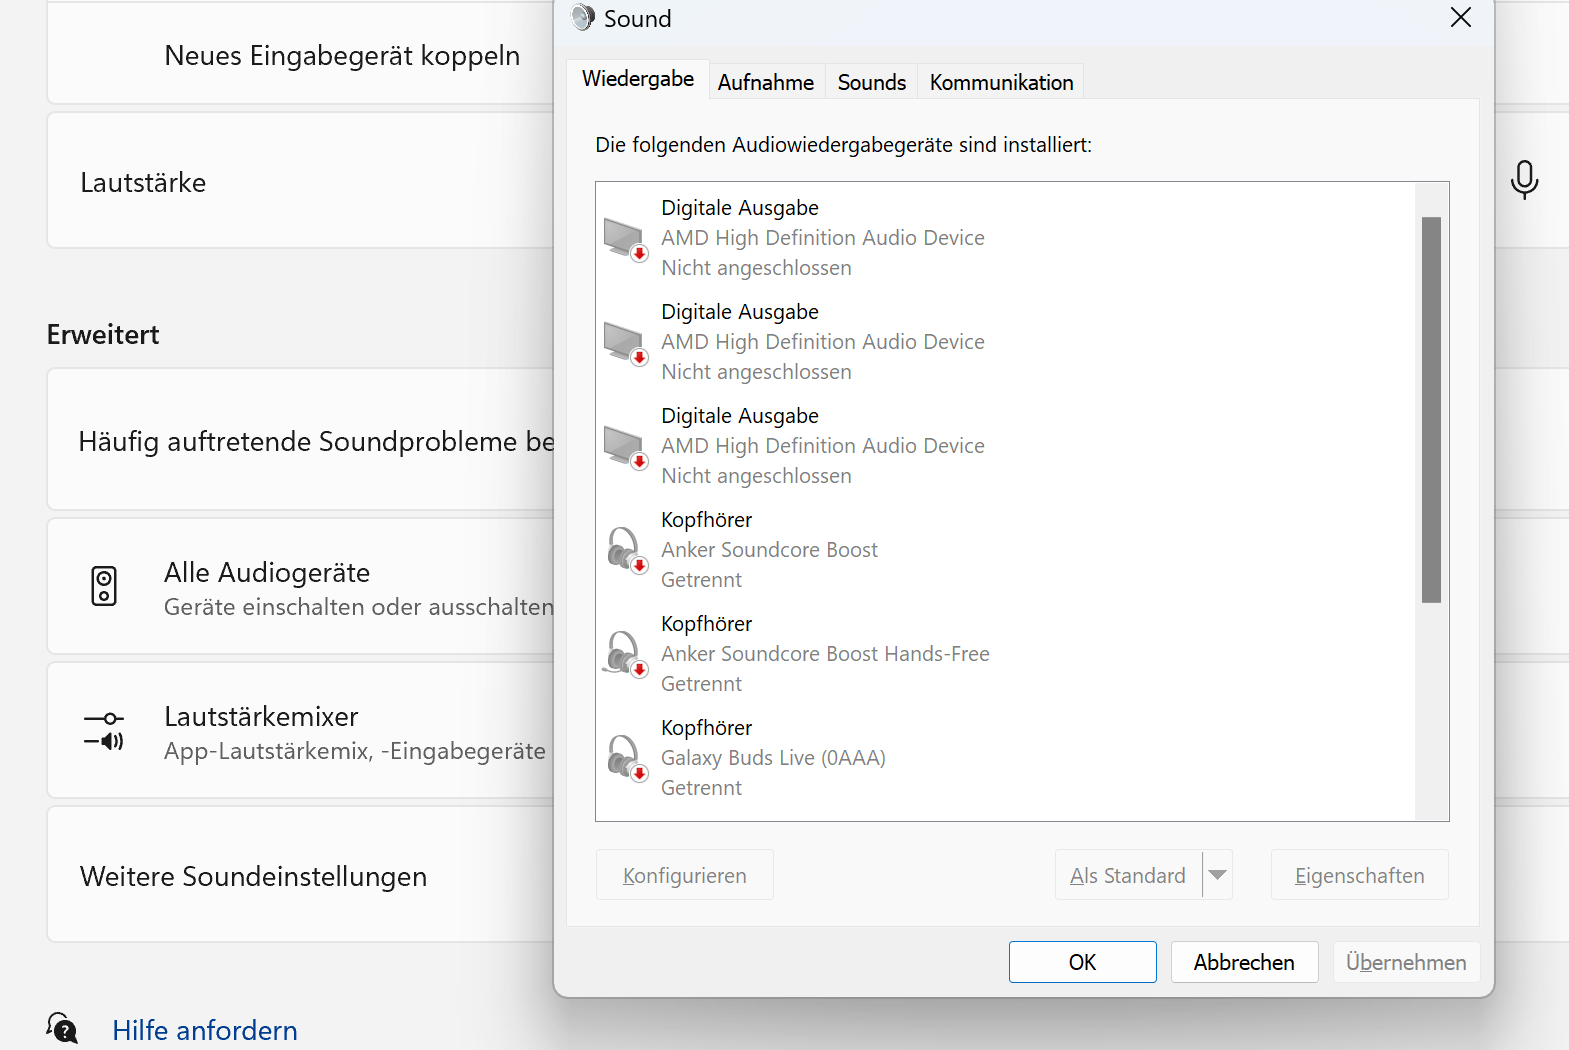
Task: Click the Hilfe anfordern help icon
Action: (62, 1028)
